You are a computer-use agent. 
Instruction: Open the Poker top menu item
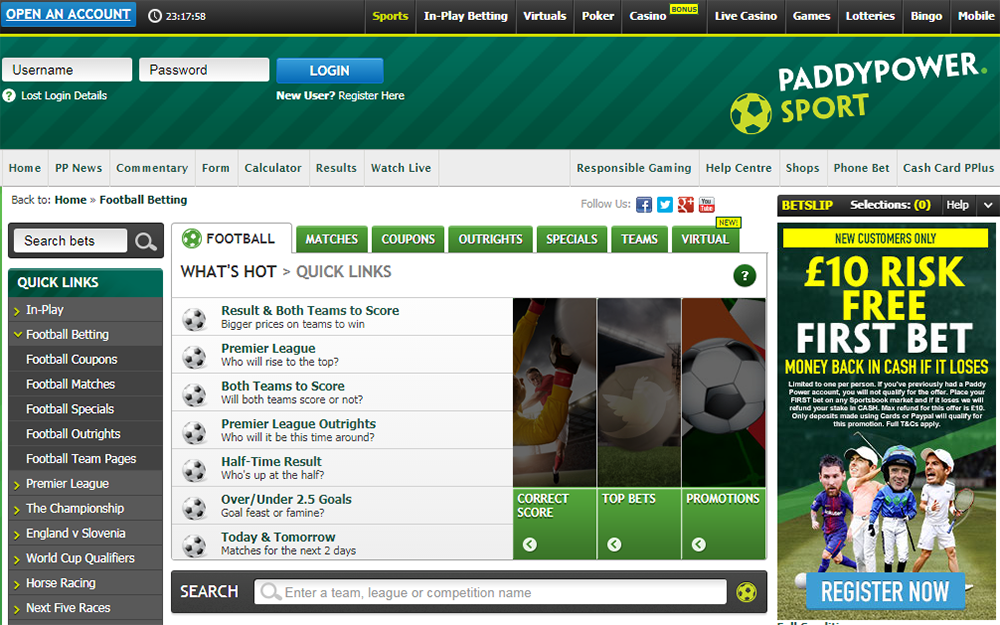pos(598,17)
